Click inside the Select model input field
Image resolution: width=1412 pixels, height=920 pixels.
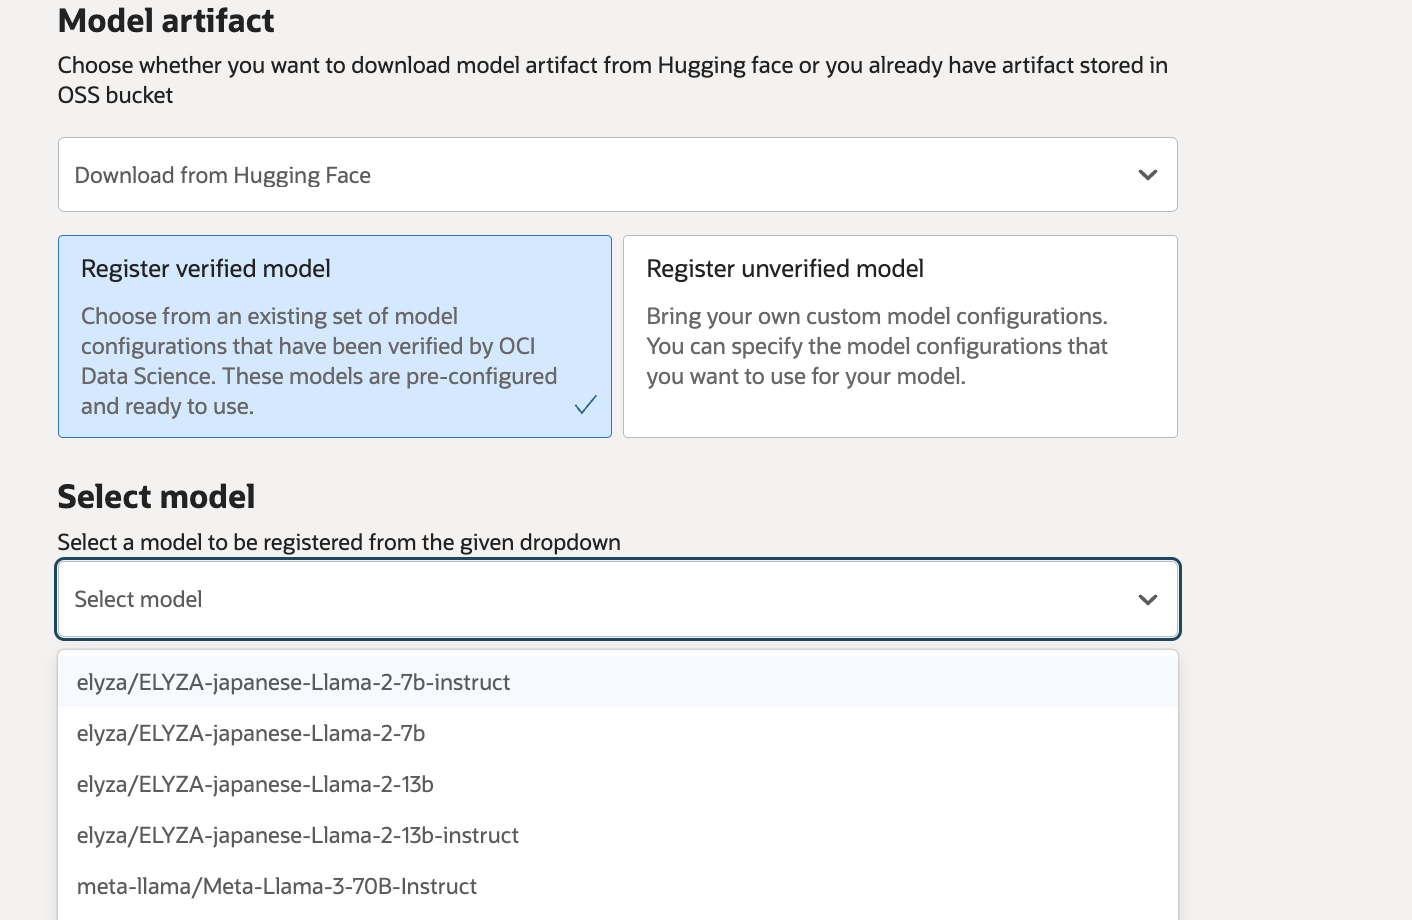(600, 599)
